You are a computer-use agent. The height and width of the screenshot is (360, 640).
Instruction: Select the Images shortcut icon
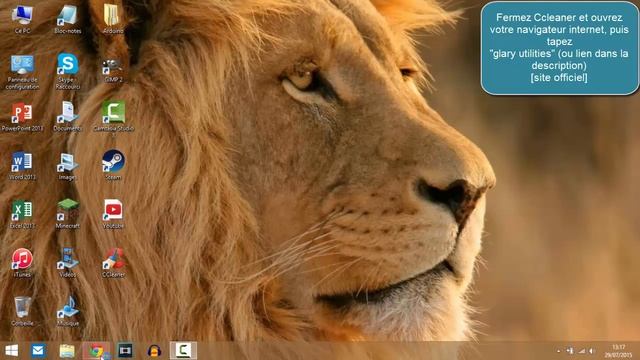(x=67, y=166)
